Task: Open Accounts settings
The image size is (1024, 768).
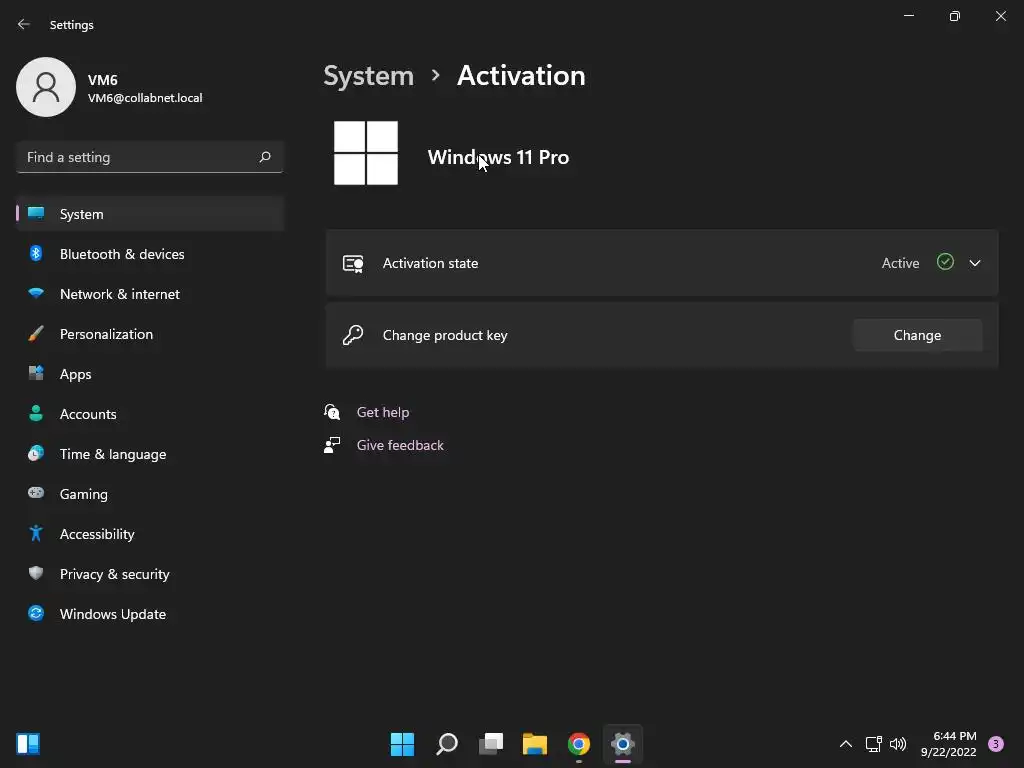Action: coord(150,414)
